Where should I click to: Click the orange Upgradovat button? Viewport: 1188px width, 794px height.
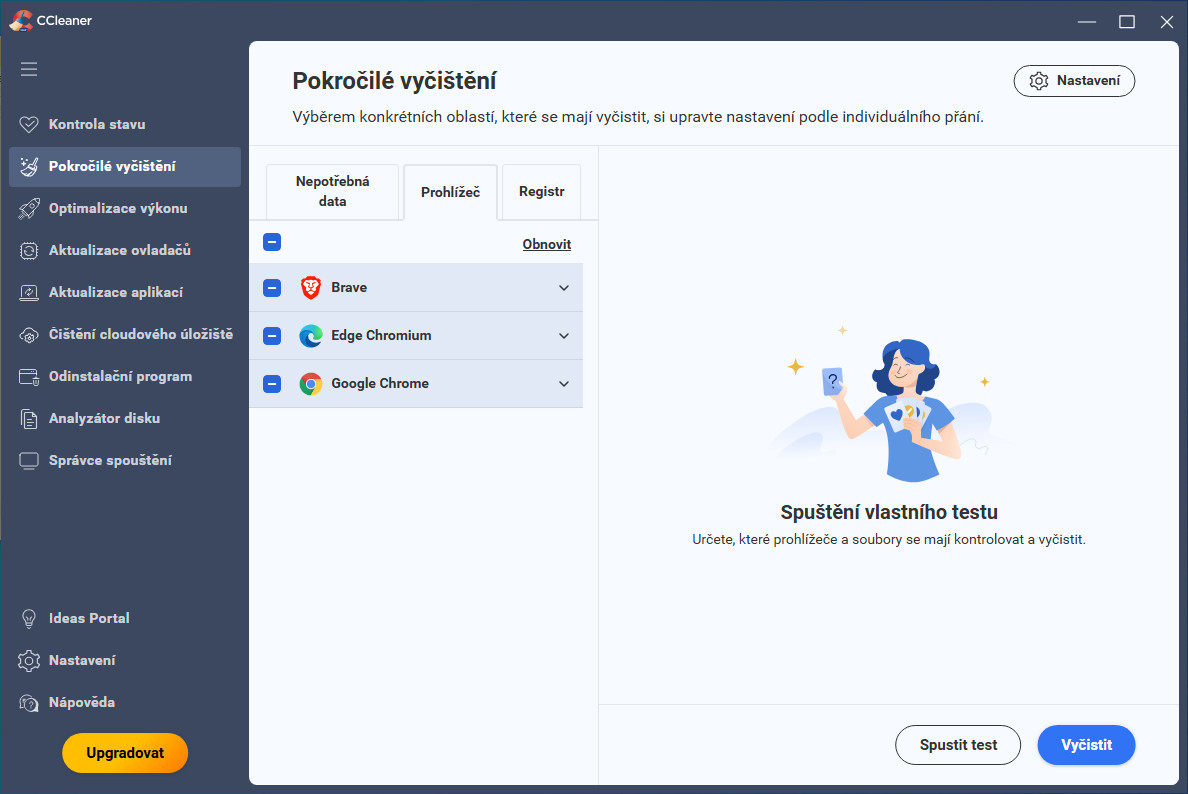(x=125, y=753)
